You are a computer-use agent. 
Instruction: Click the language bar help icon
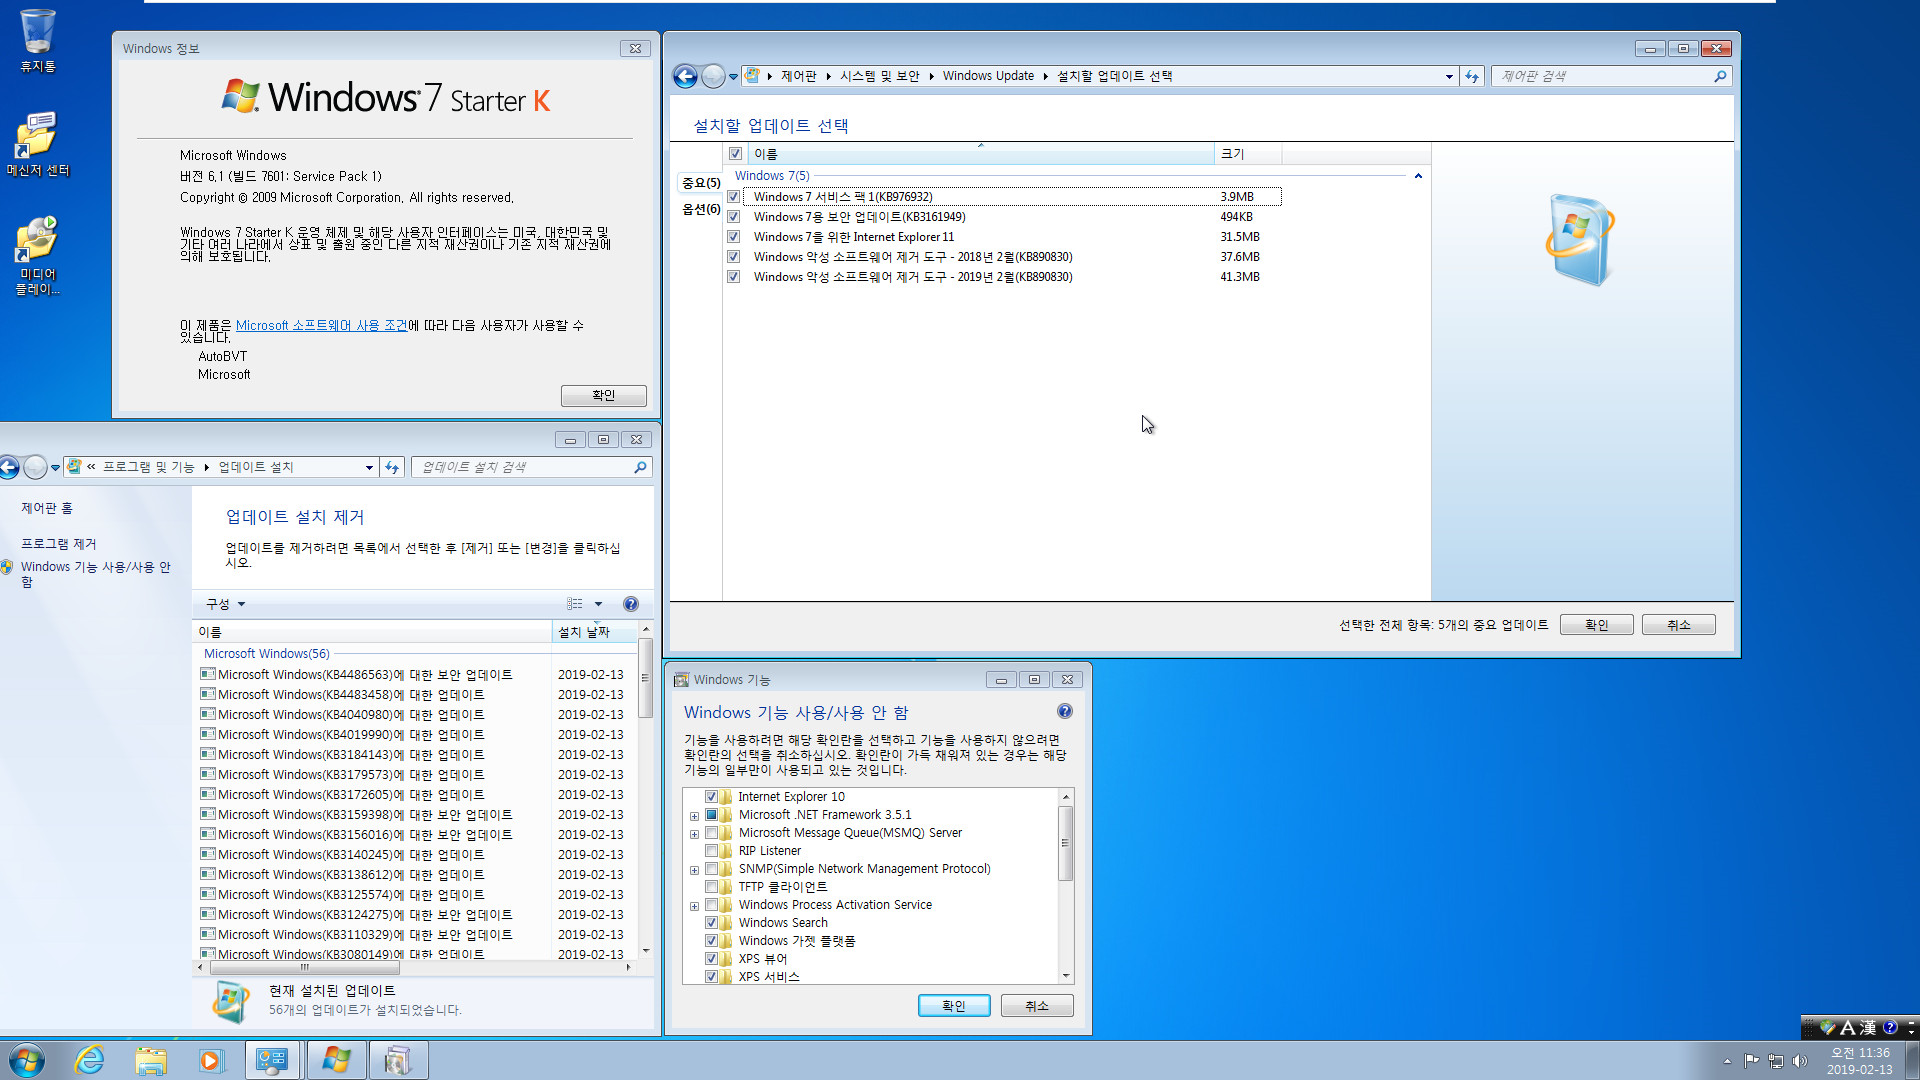pyautogui.click(x=1890, y=1027)
